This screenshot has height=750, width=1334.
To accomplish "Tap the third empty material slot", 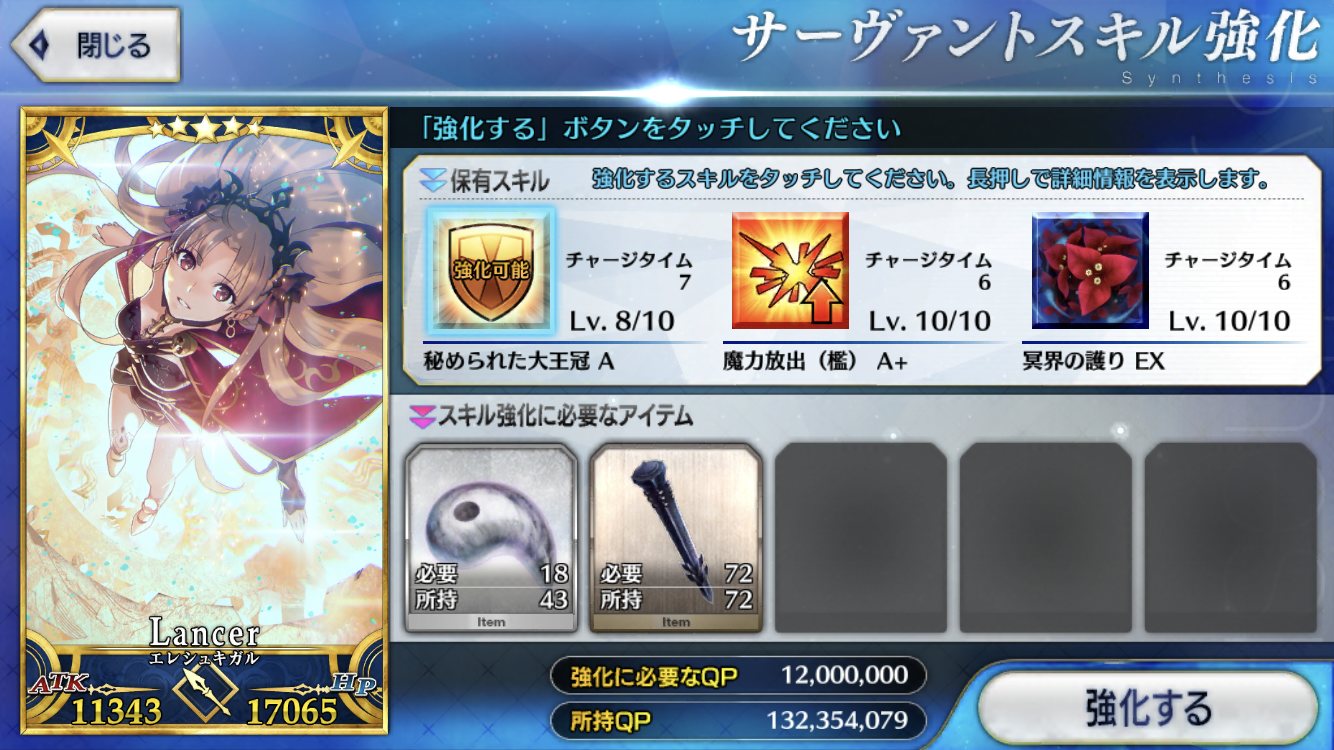I will (861, 538).
